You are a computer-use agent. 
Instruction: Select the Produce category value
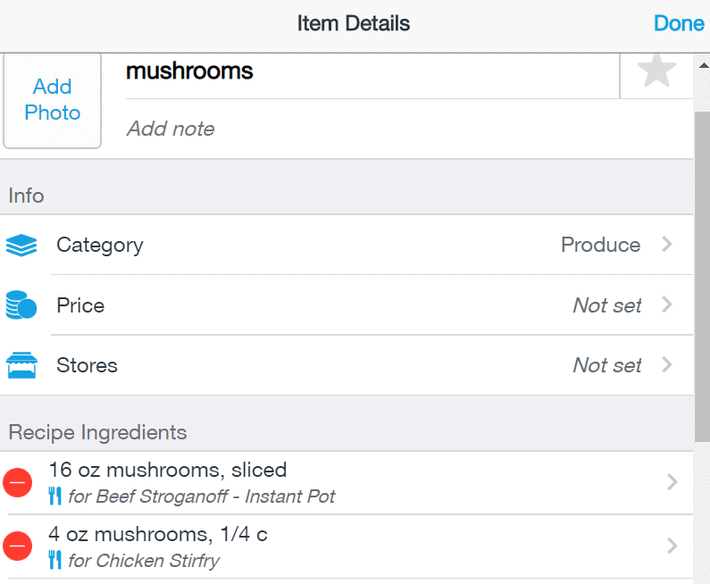coord(600,245)
